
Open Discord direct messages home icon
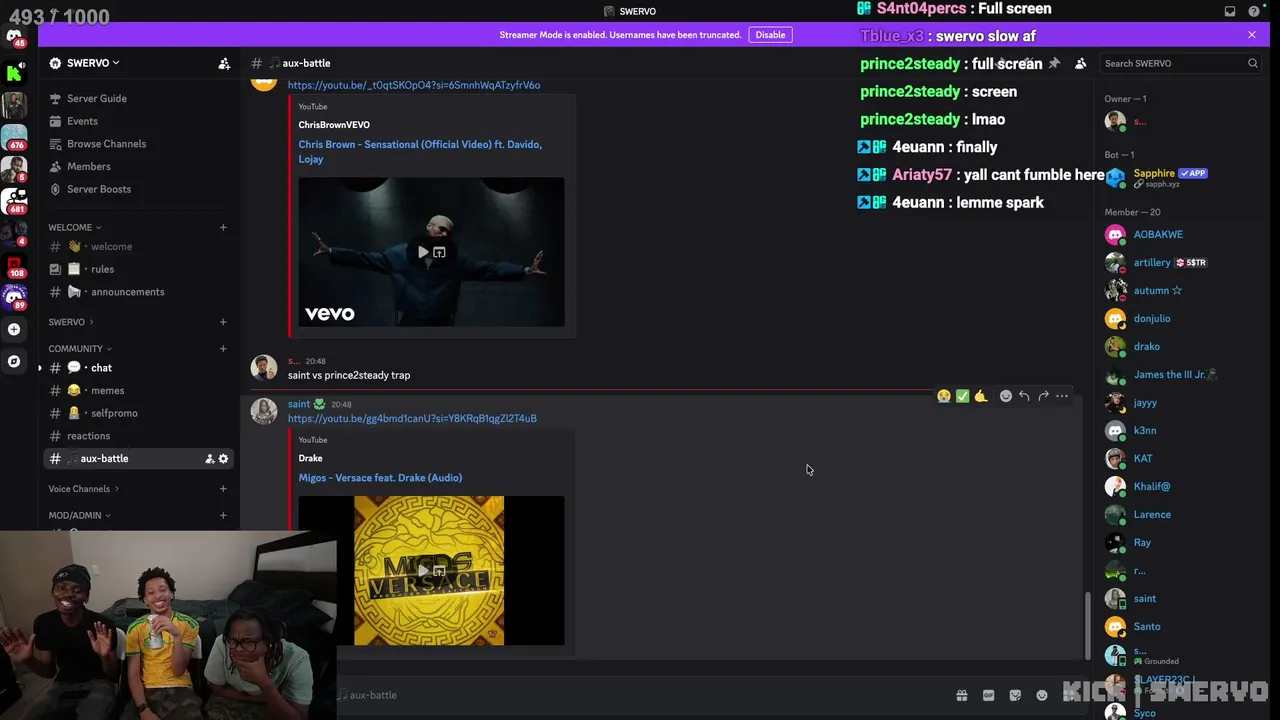[x=14, y=36]
